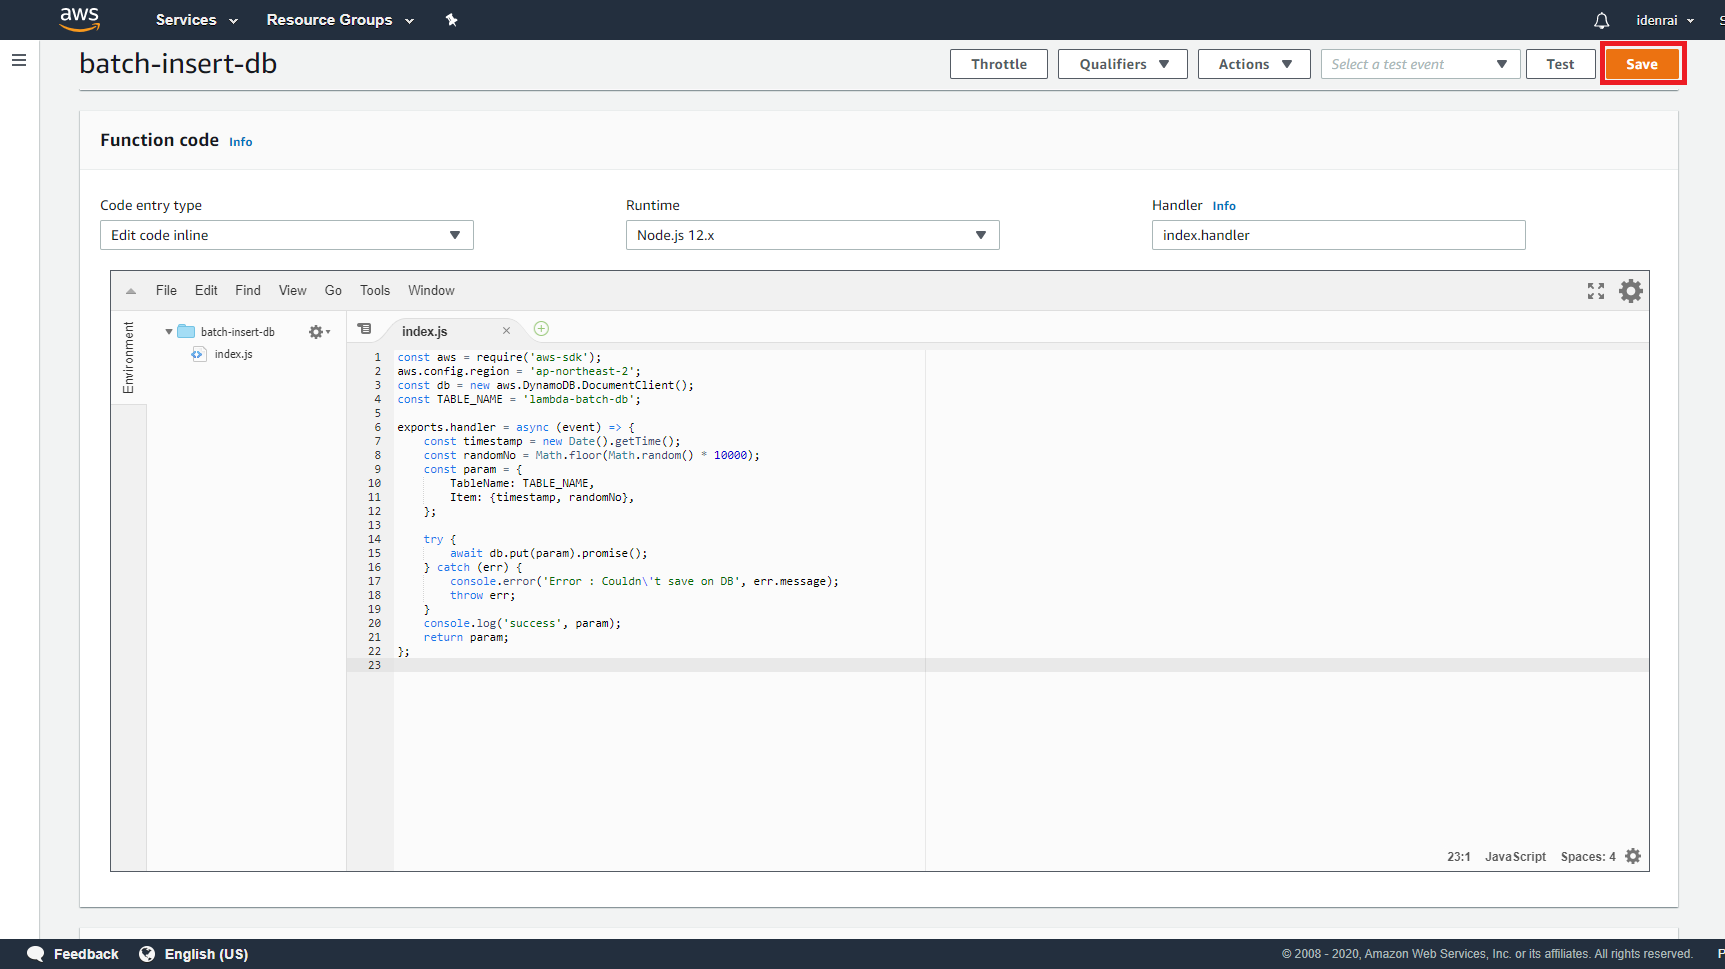Select the index.js file in the sidebar
Image resolution: width=1725 pixels, height=969 pixels.
pyautogui.click(x=233, y=354)
